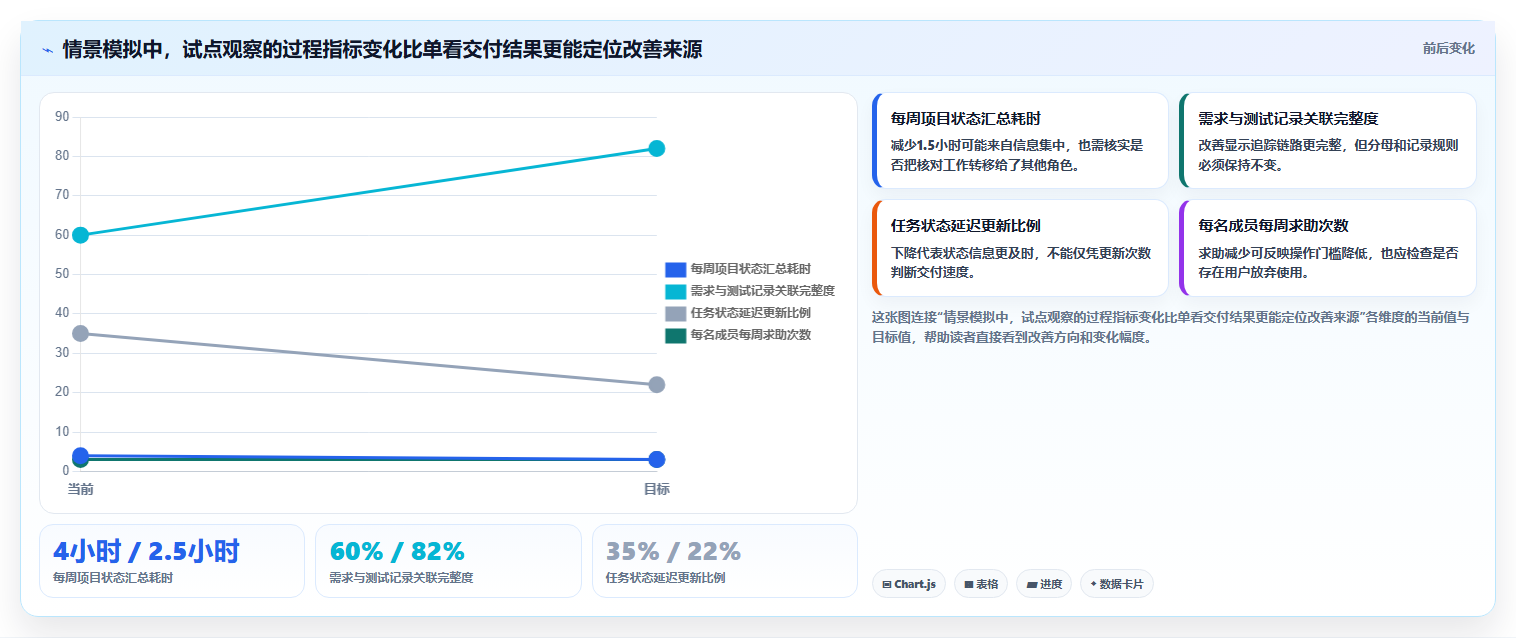
Task: Click the 4小时 / 2.5小时 stat value
Action: coord(146,551)
